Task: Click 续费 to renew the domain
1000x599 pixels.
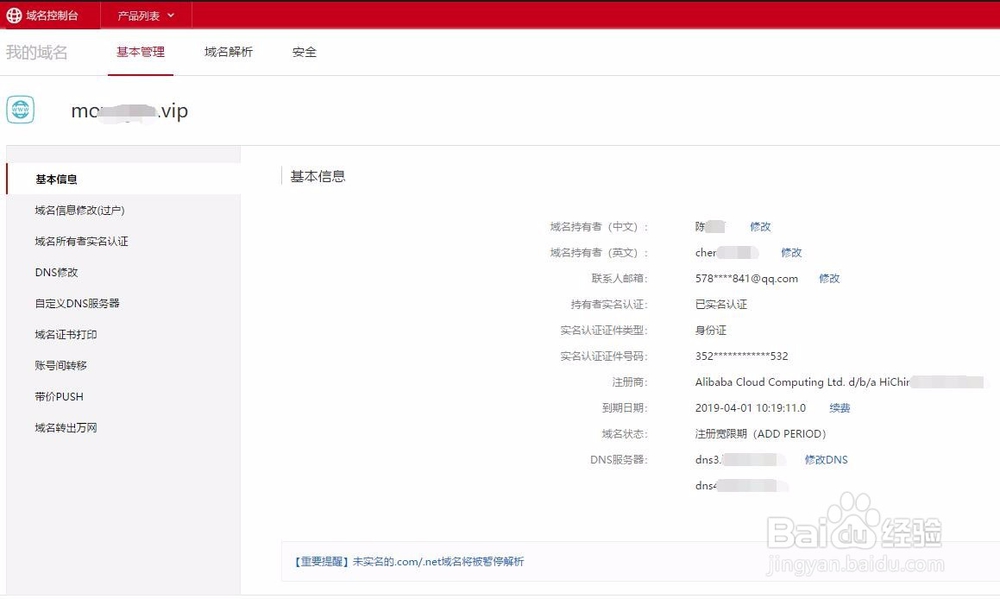Action: 838,408
